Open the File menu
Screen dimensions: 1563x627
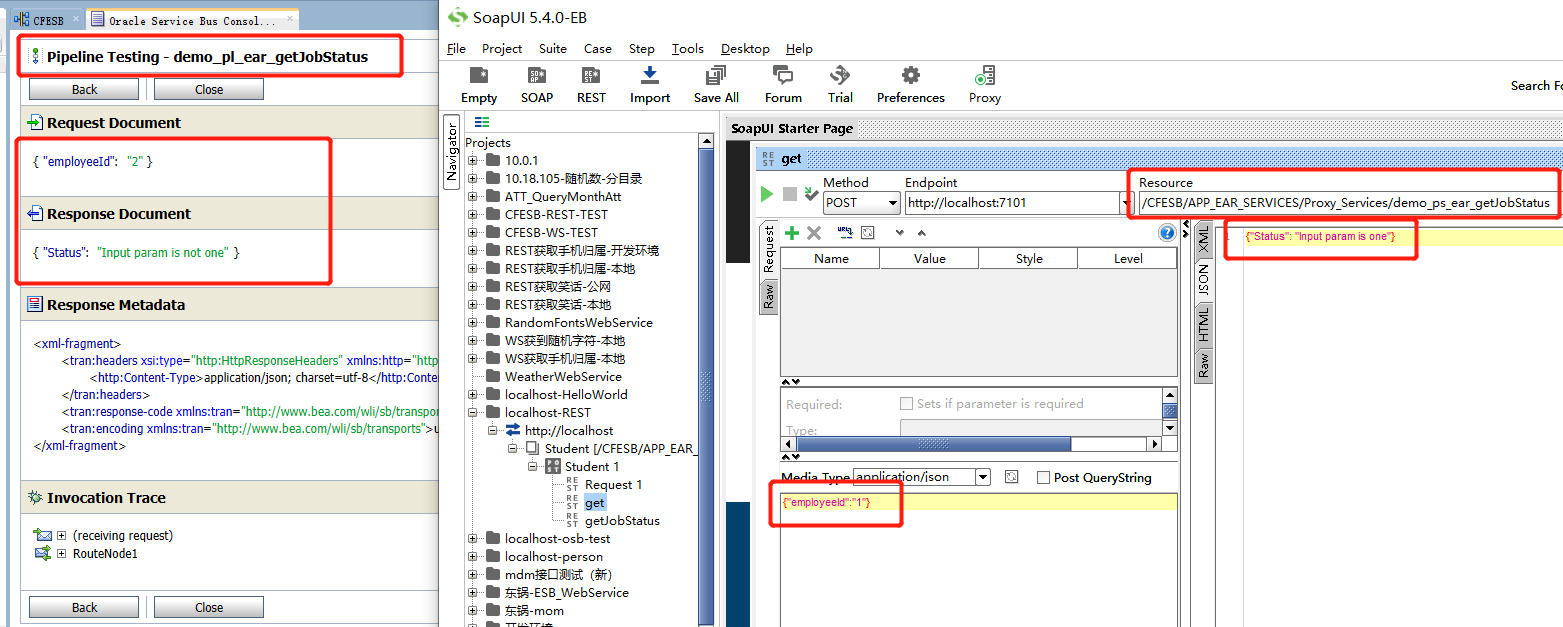(x=456, y=49)
